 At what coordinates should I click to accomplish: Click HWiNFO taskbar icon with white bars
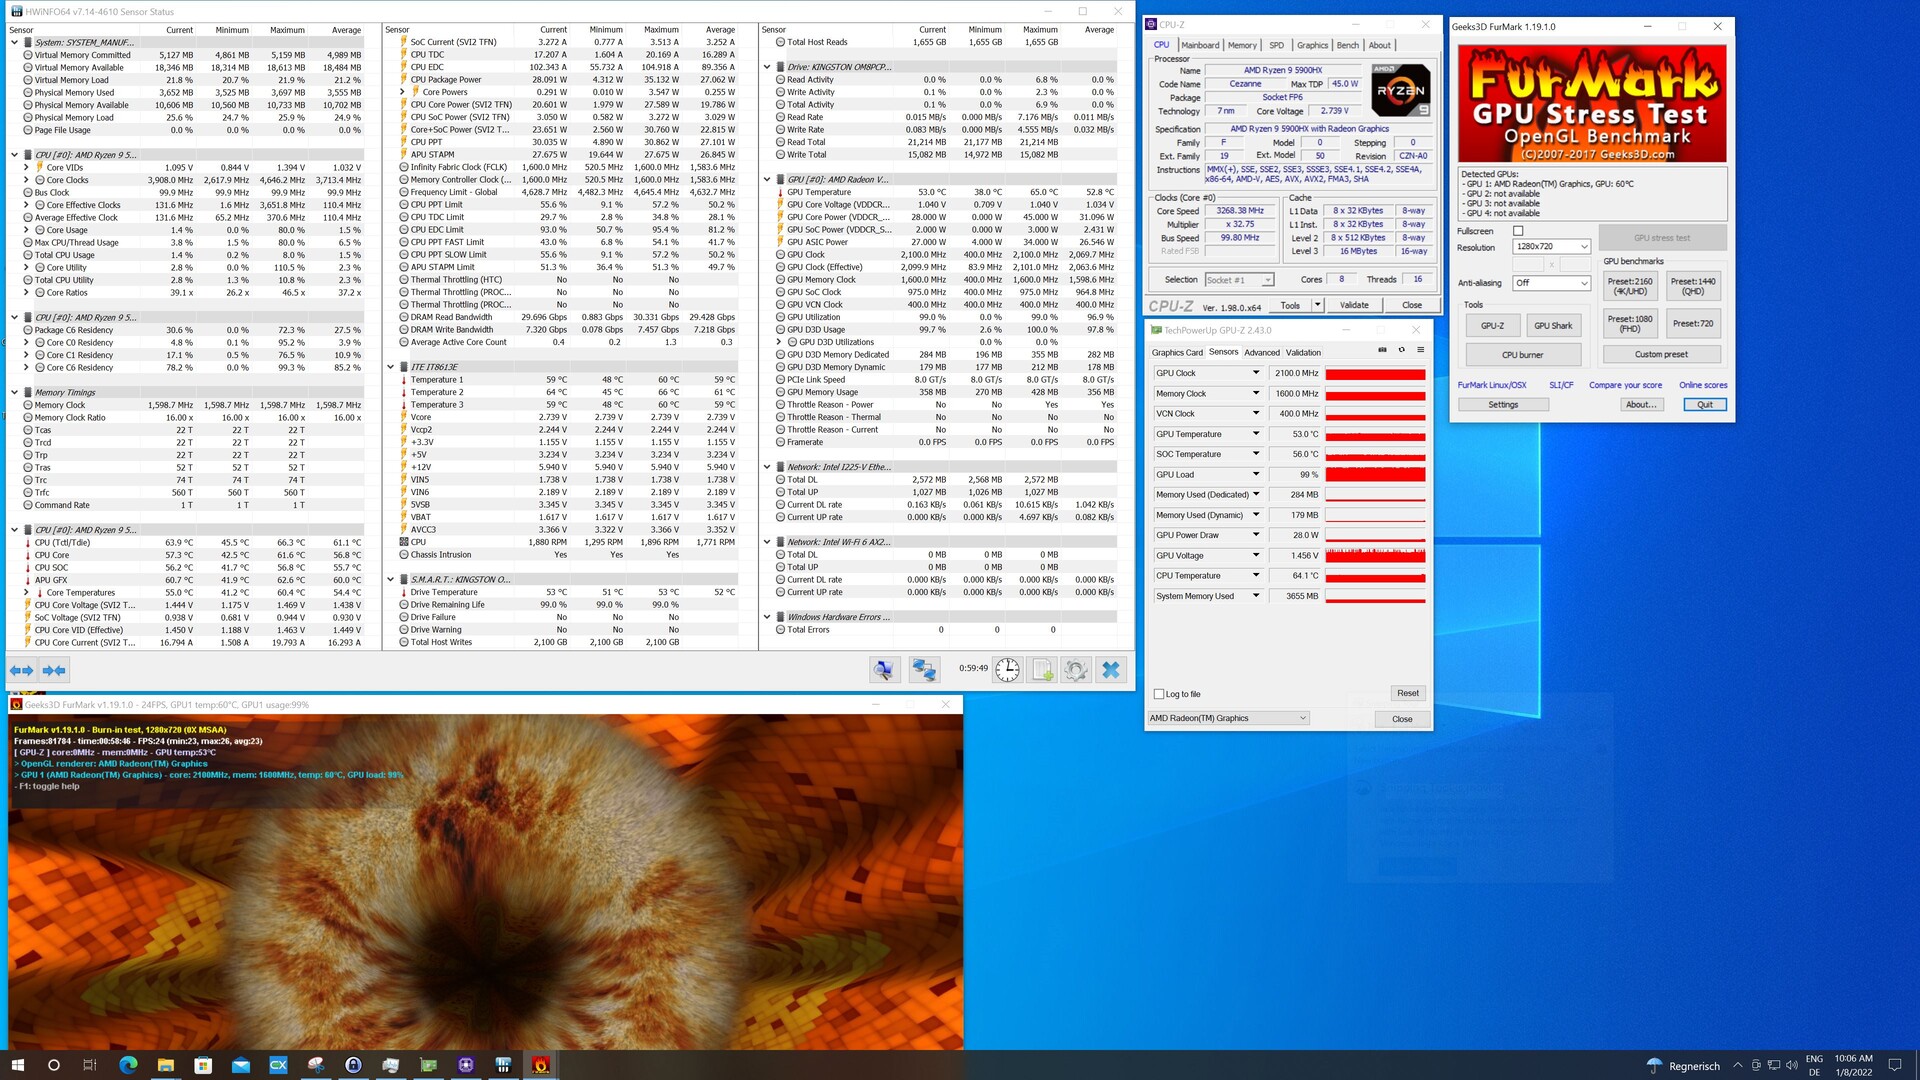pos(503,1065)
